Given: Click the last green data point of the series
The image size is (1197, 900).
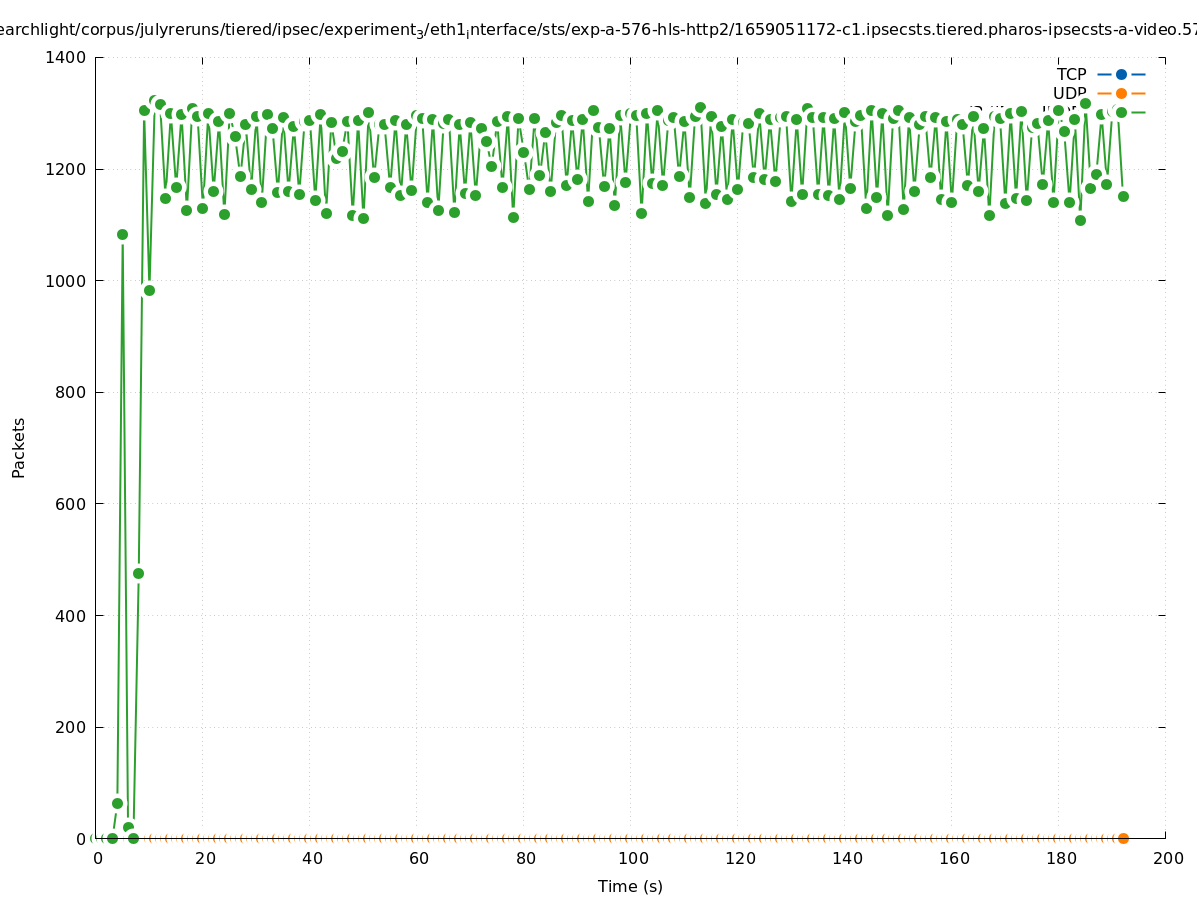Looking at the screenshot, I should point(1123,196).
